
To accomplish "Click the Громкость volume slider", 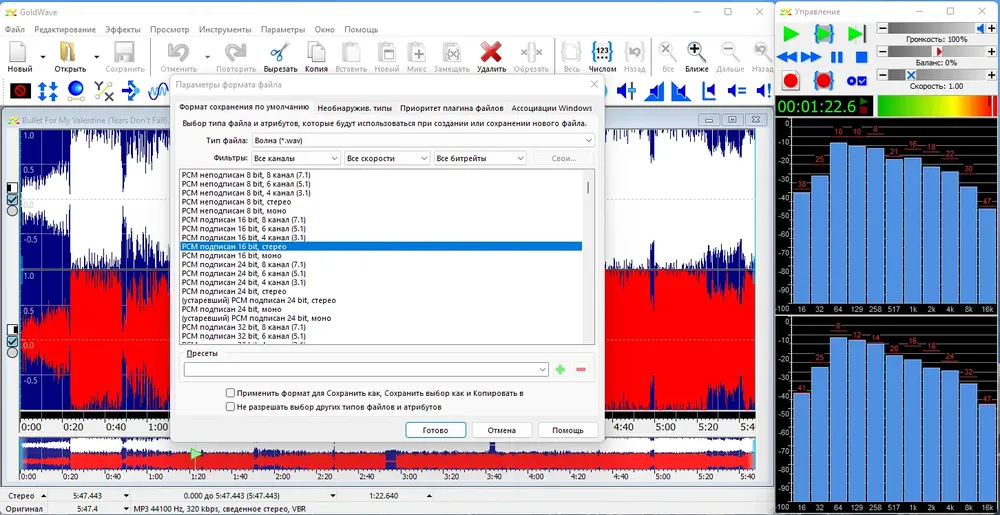I will tap(932, 28).
